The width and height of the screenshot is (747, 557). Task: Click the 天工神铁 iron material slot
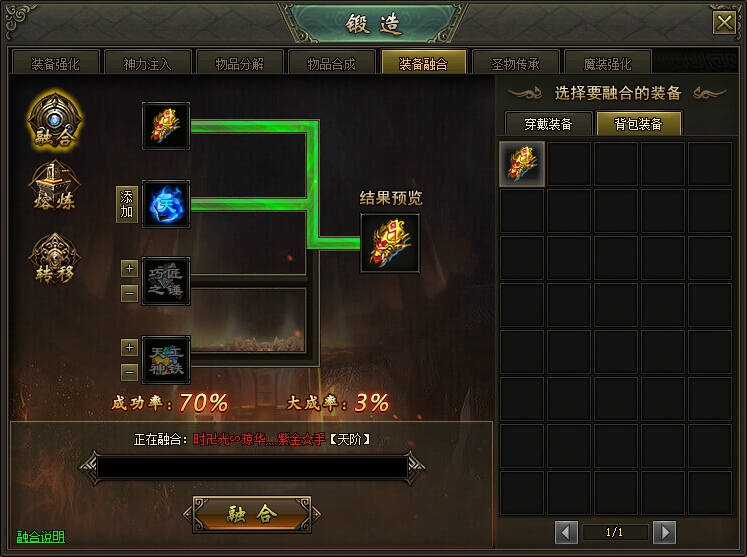(166, 360)
